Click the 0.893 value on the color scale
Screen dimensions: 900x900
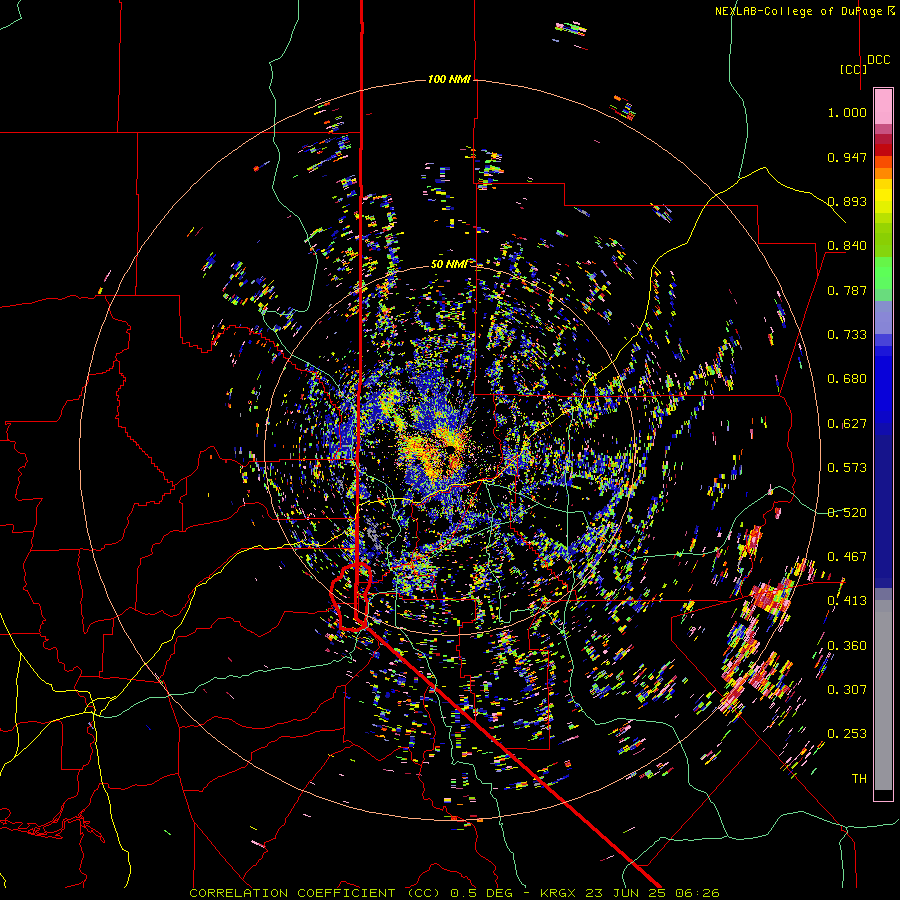click(847, 201)
